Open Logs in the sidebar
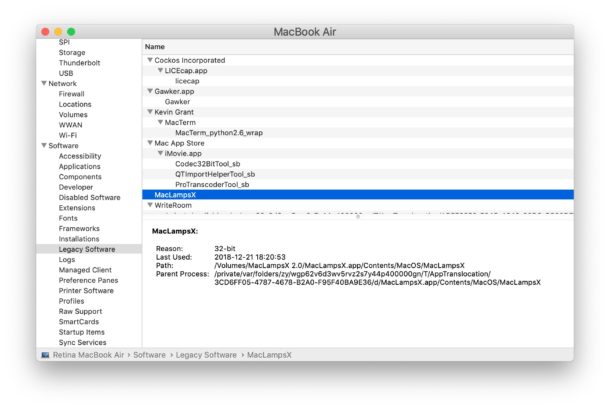This screenshot has height=409, width=610. [67, 260]
